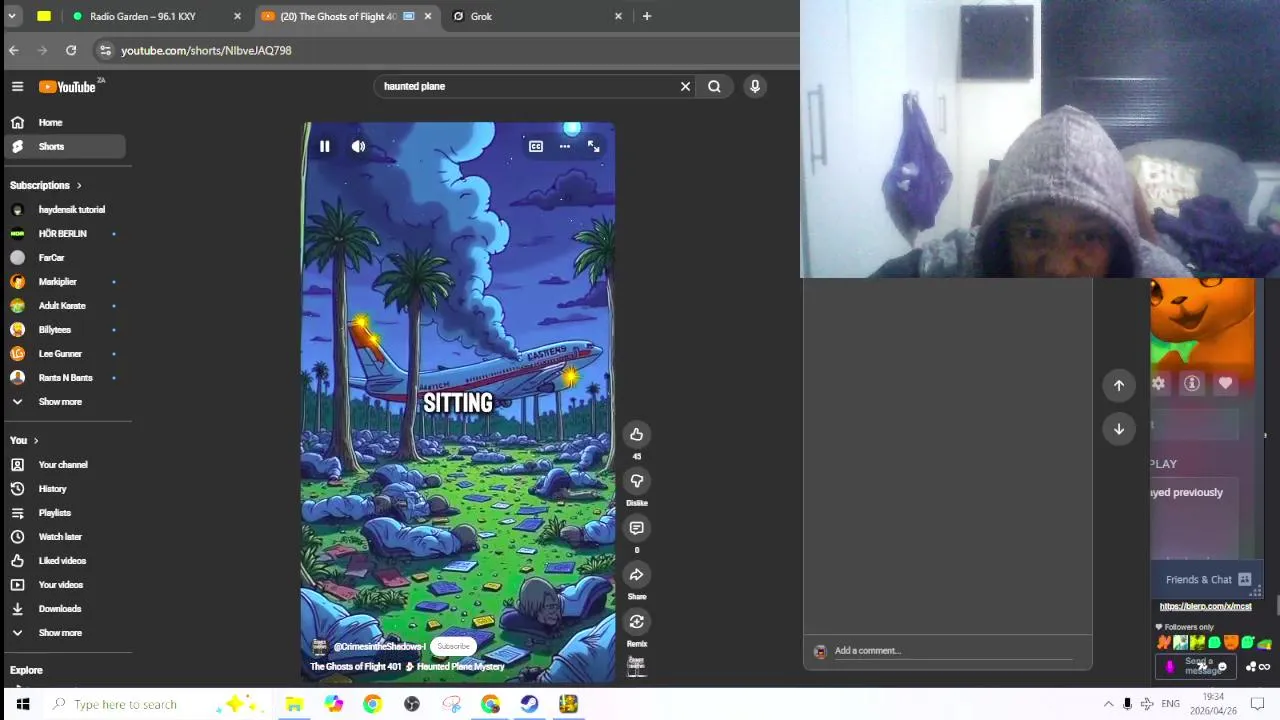Open watch History
This screenshot has height=720, width=1280.
pos(63,489)
